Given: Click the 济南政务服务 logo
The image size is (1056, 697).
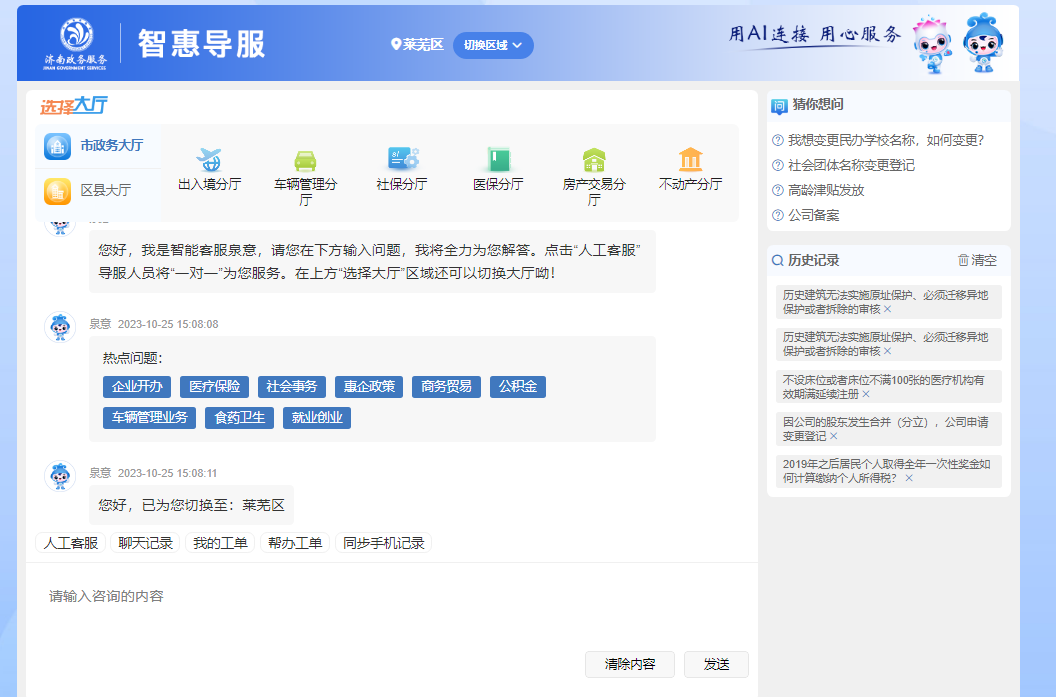Looking at the screenshot, I should coord(75,43).
